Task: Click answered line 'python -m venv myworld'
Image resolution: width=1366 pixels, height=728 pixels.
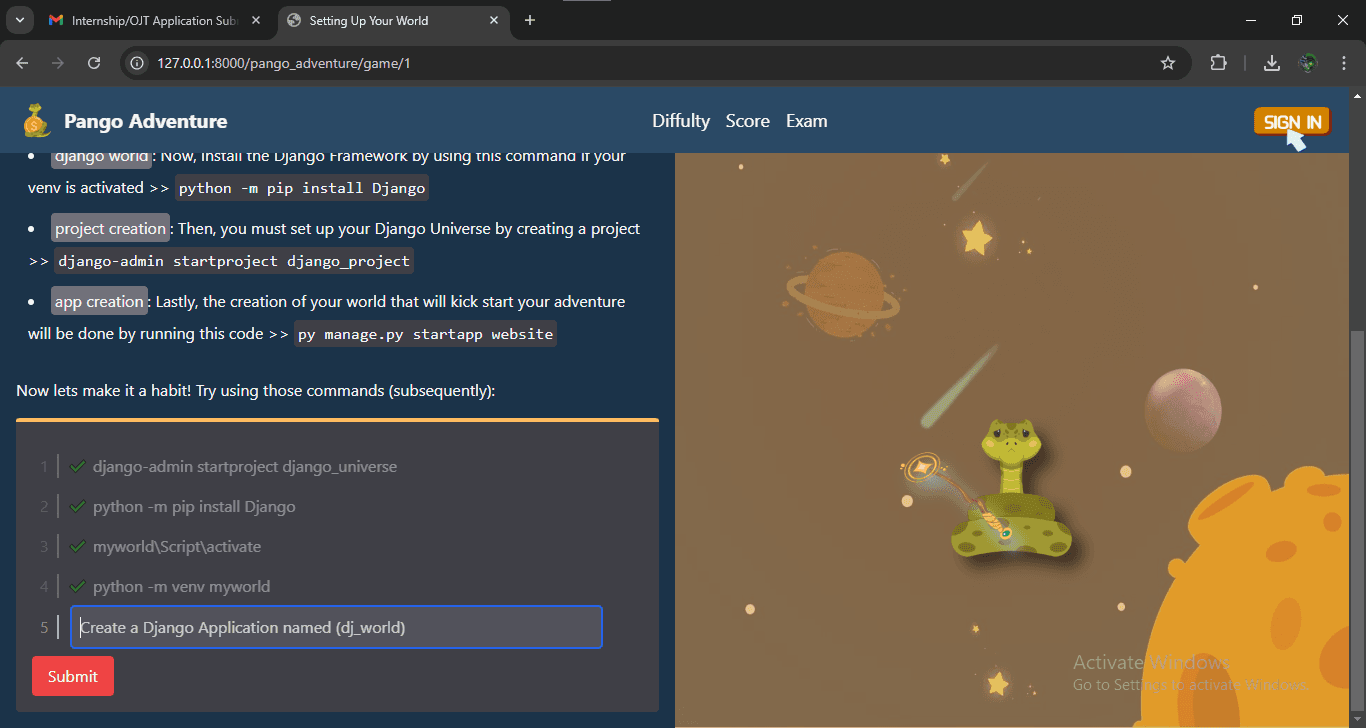Action: pos(181,586)
